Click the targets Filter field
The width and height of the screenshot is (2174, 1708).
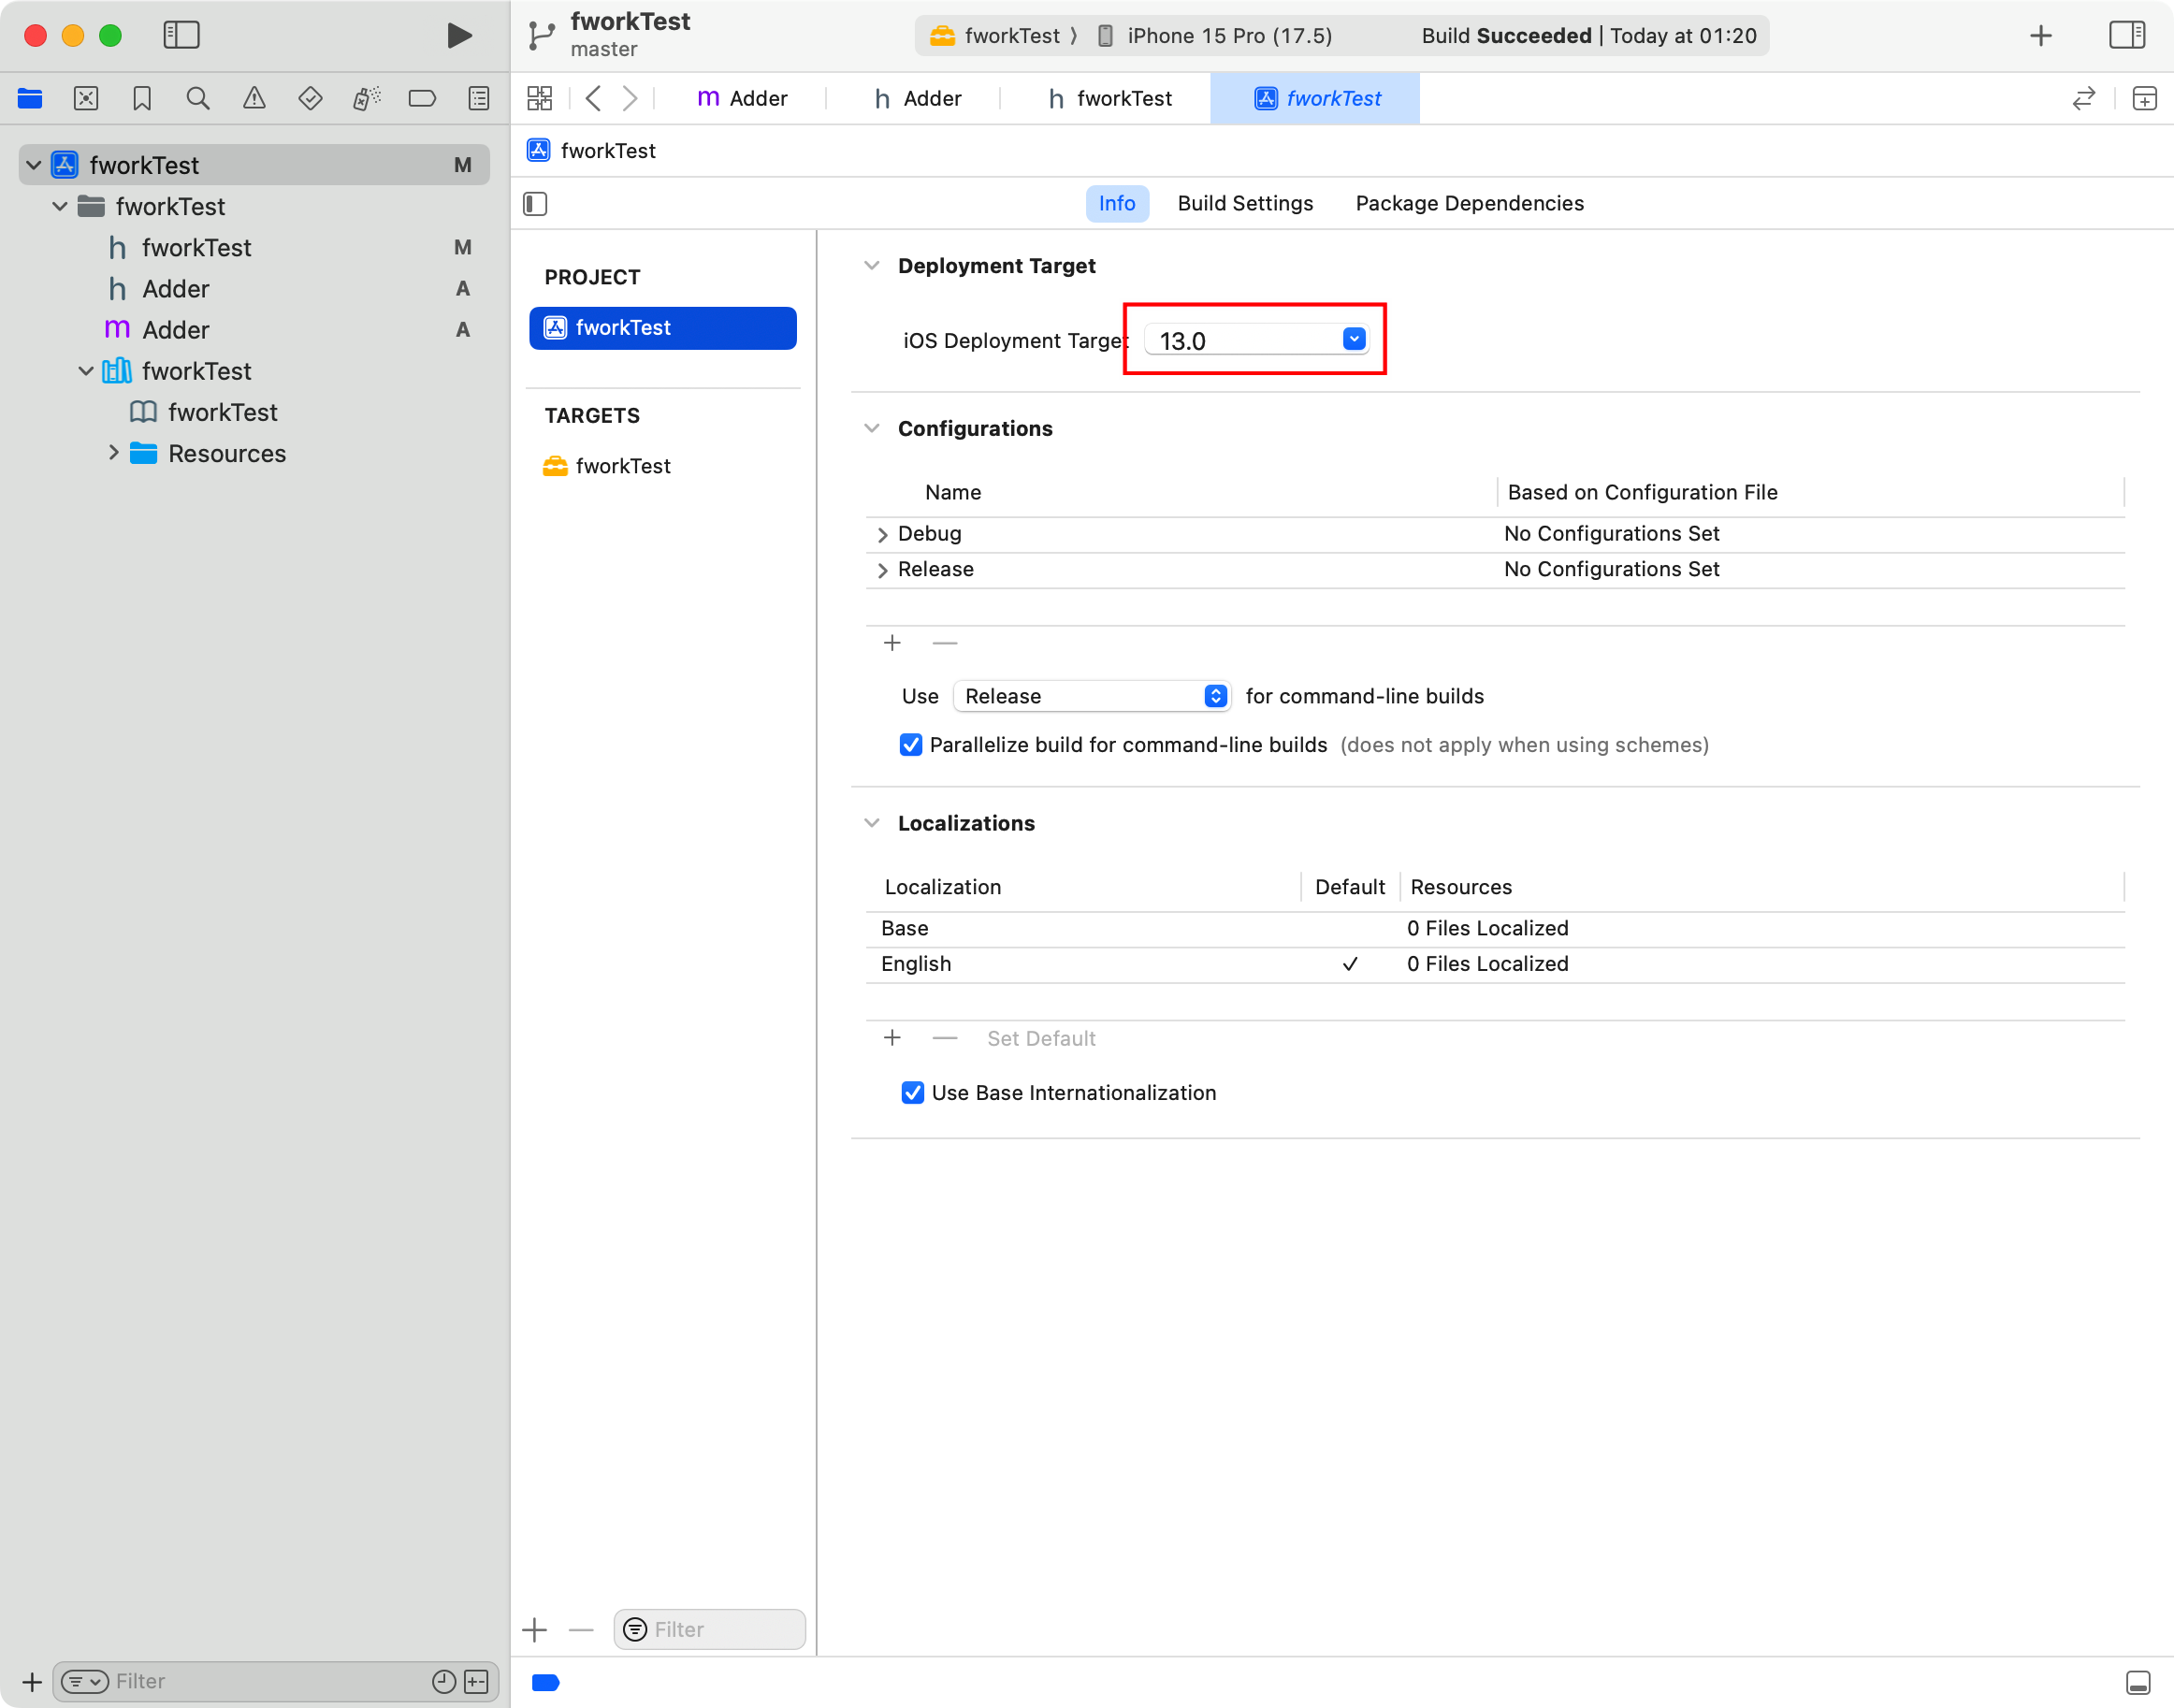point(709,1630)
